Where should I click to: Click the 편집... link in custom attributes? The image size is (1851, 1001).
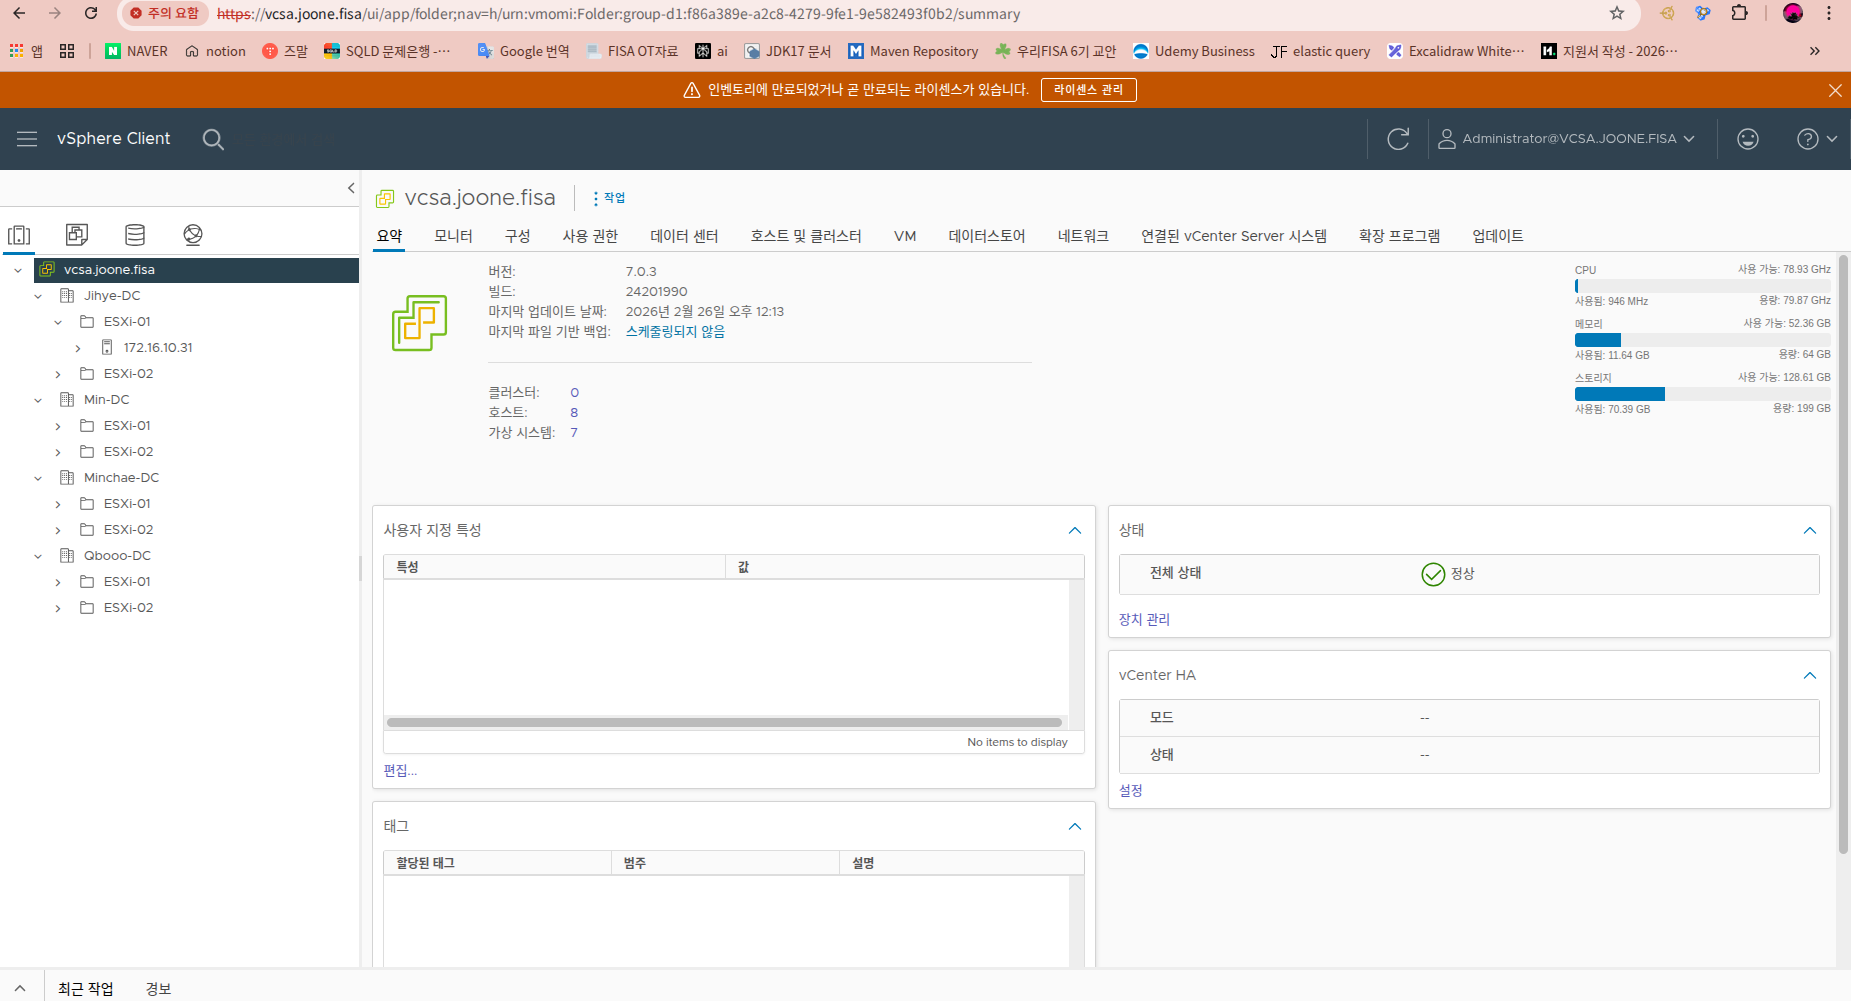pos(400,770)
